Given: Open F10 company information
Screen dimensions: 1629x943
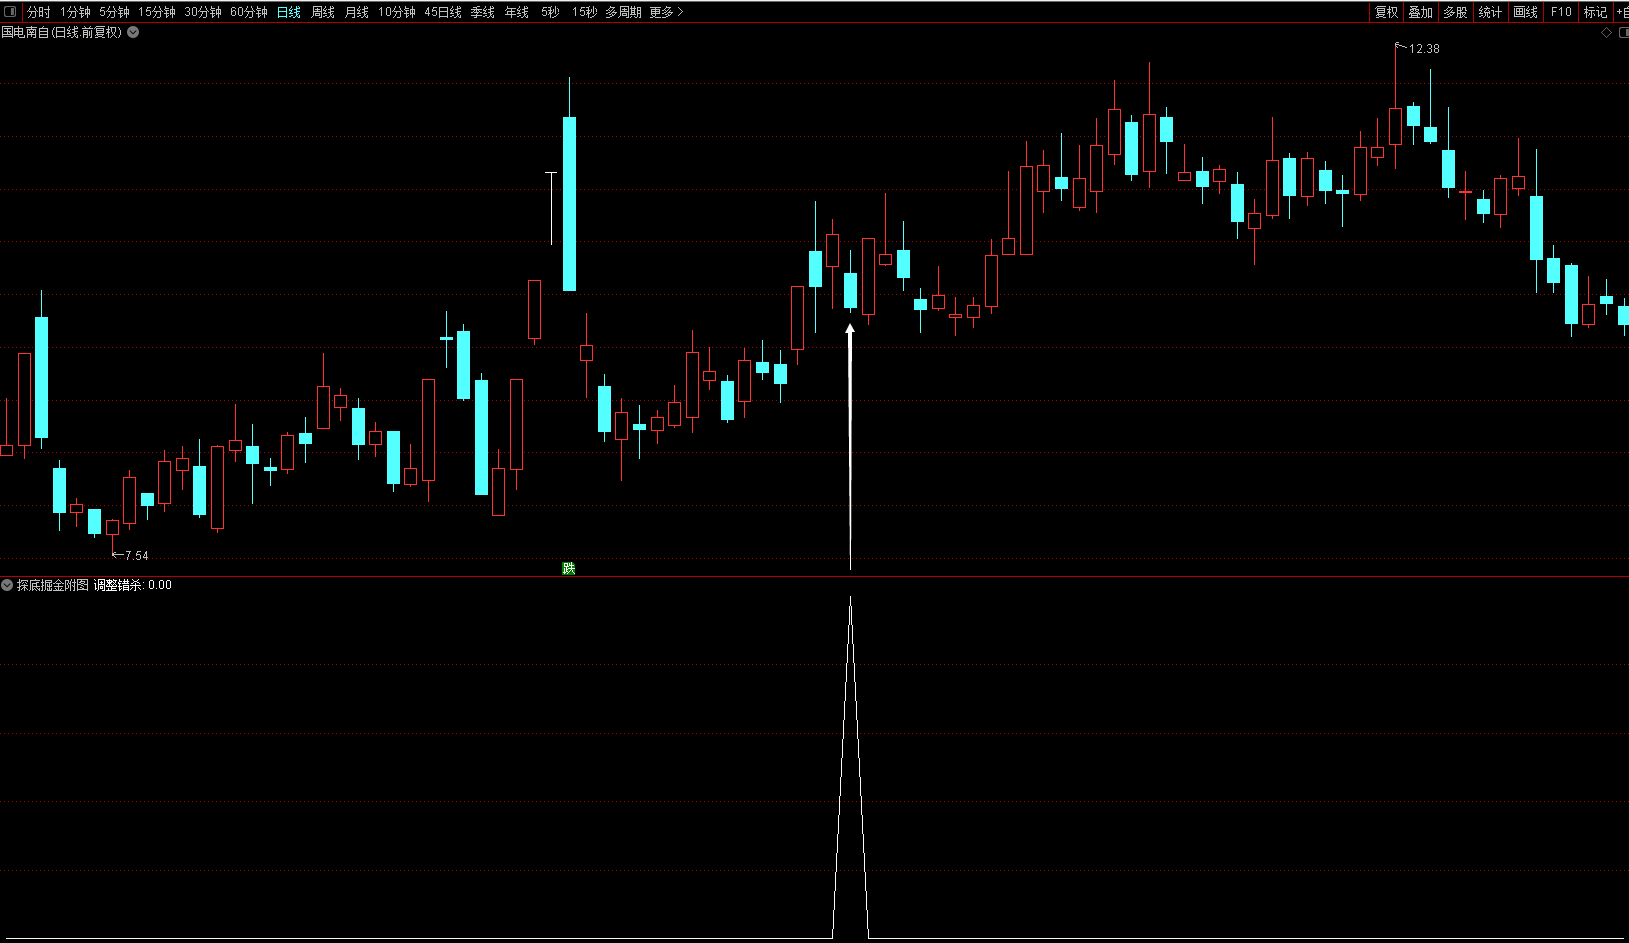Looking at the screenshot, I should tap(1561, 12).
